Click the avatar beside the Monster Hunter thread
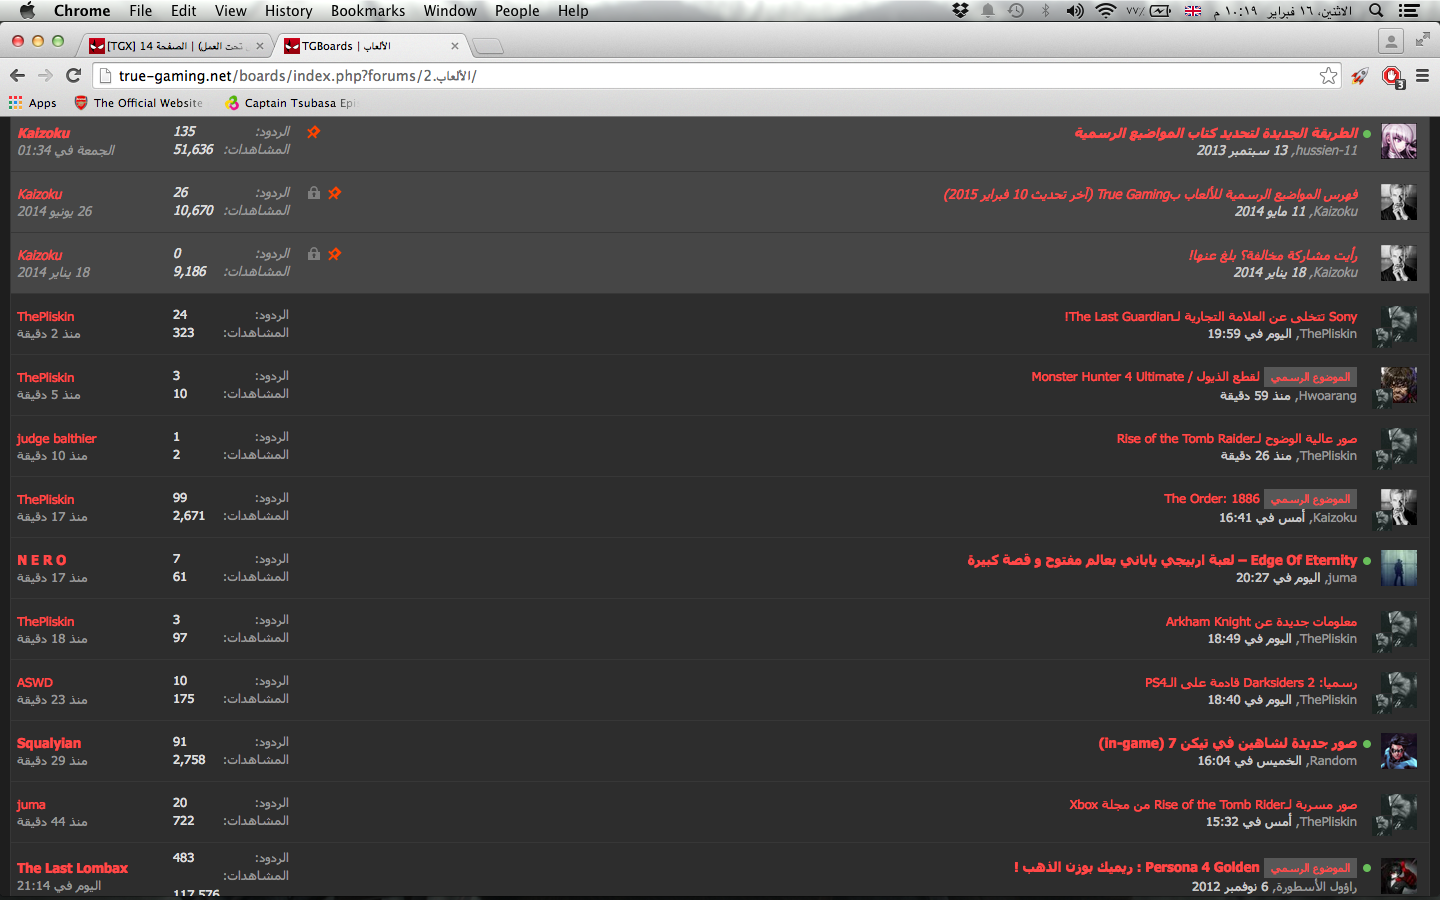The height and width of the screenshot is (900, 1440). 1399,385
